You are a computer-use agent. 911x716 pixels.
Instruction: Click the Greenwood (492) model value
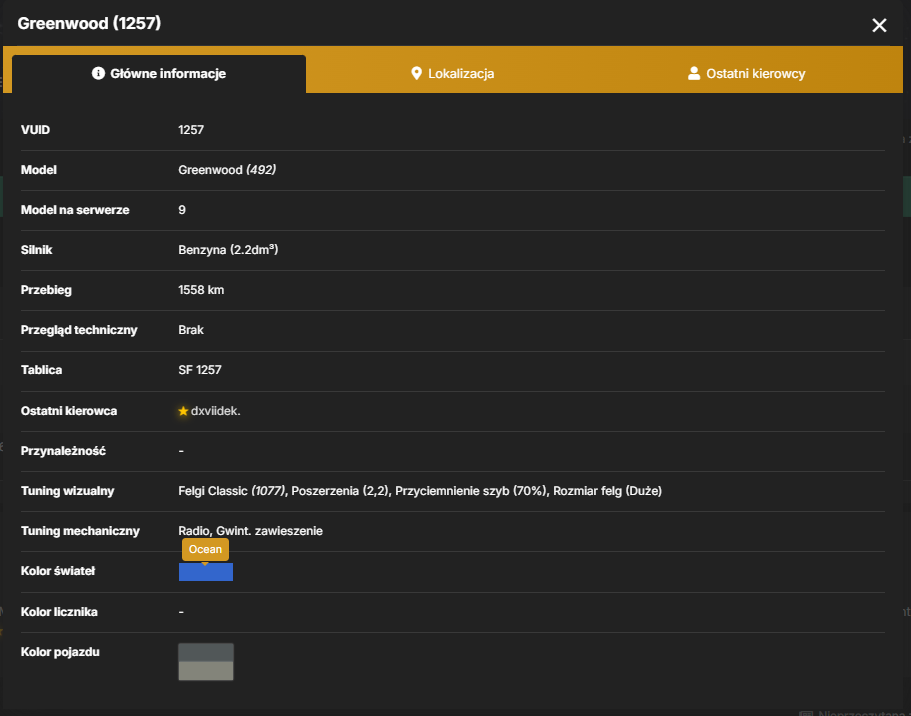tap(227, 170)
